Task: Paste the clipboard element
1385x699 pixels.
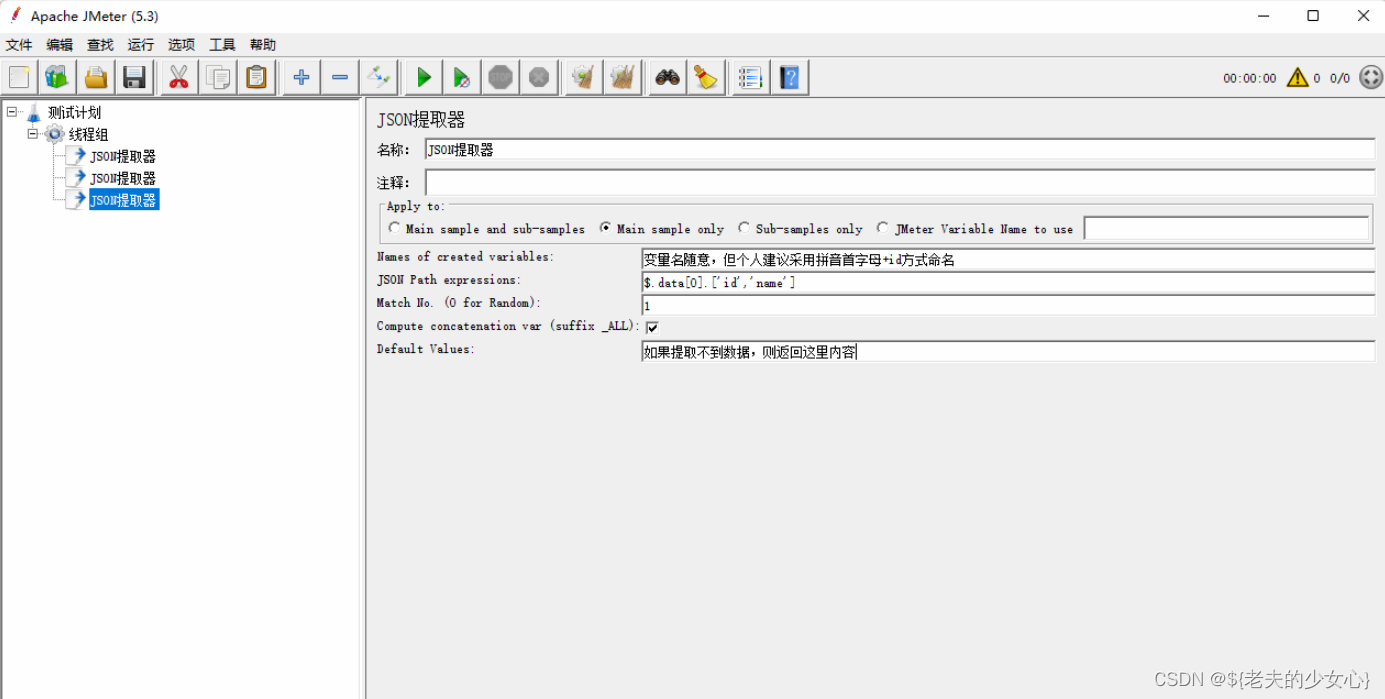Action: pos(256,77)
